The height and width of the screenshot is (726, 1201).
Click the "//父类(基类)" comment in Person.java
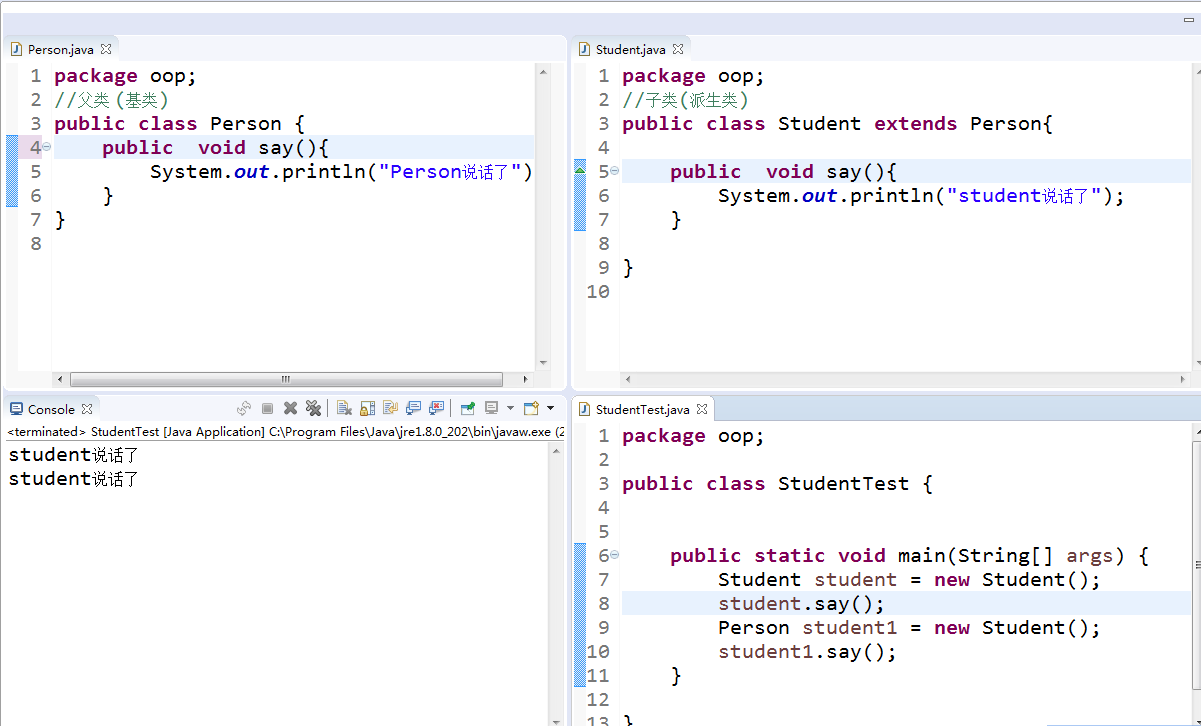point(111,99)
